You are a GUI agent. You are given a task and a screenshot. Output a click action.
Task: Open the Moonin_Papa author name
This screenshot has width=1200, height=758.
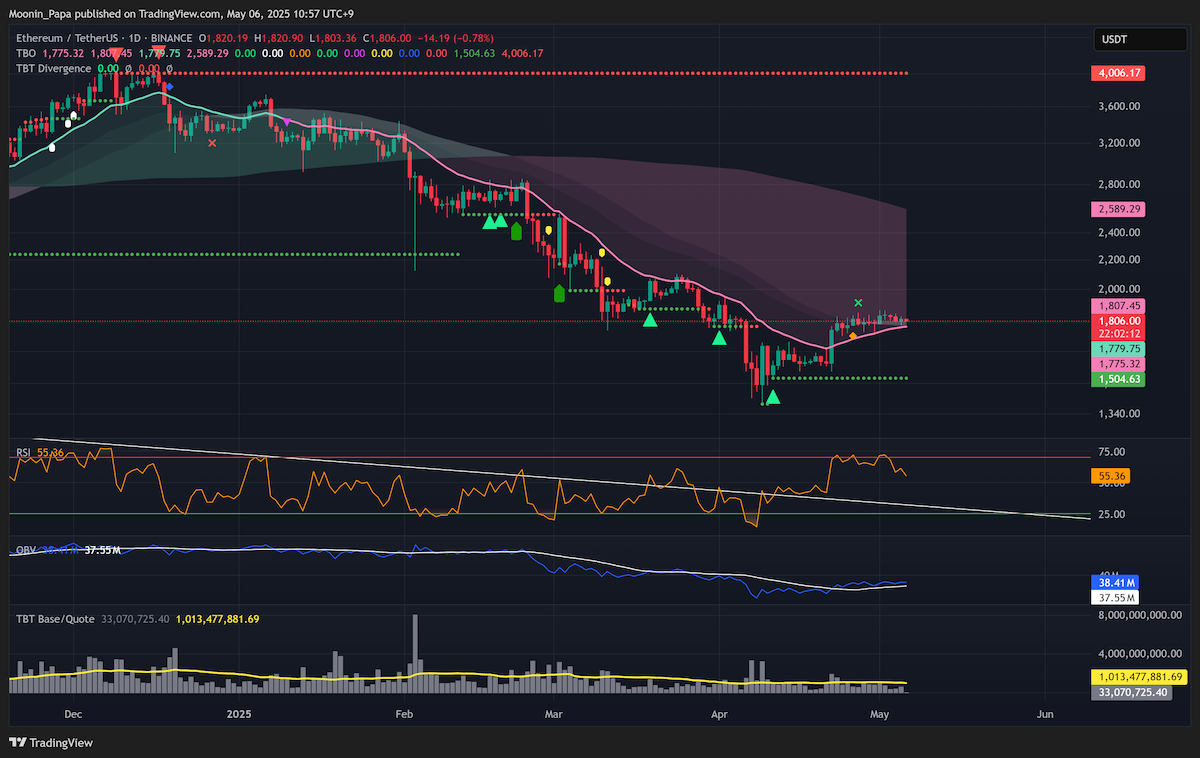(38, 14)
